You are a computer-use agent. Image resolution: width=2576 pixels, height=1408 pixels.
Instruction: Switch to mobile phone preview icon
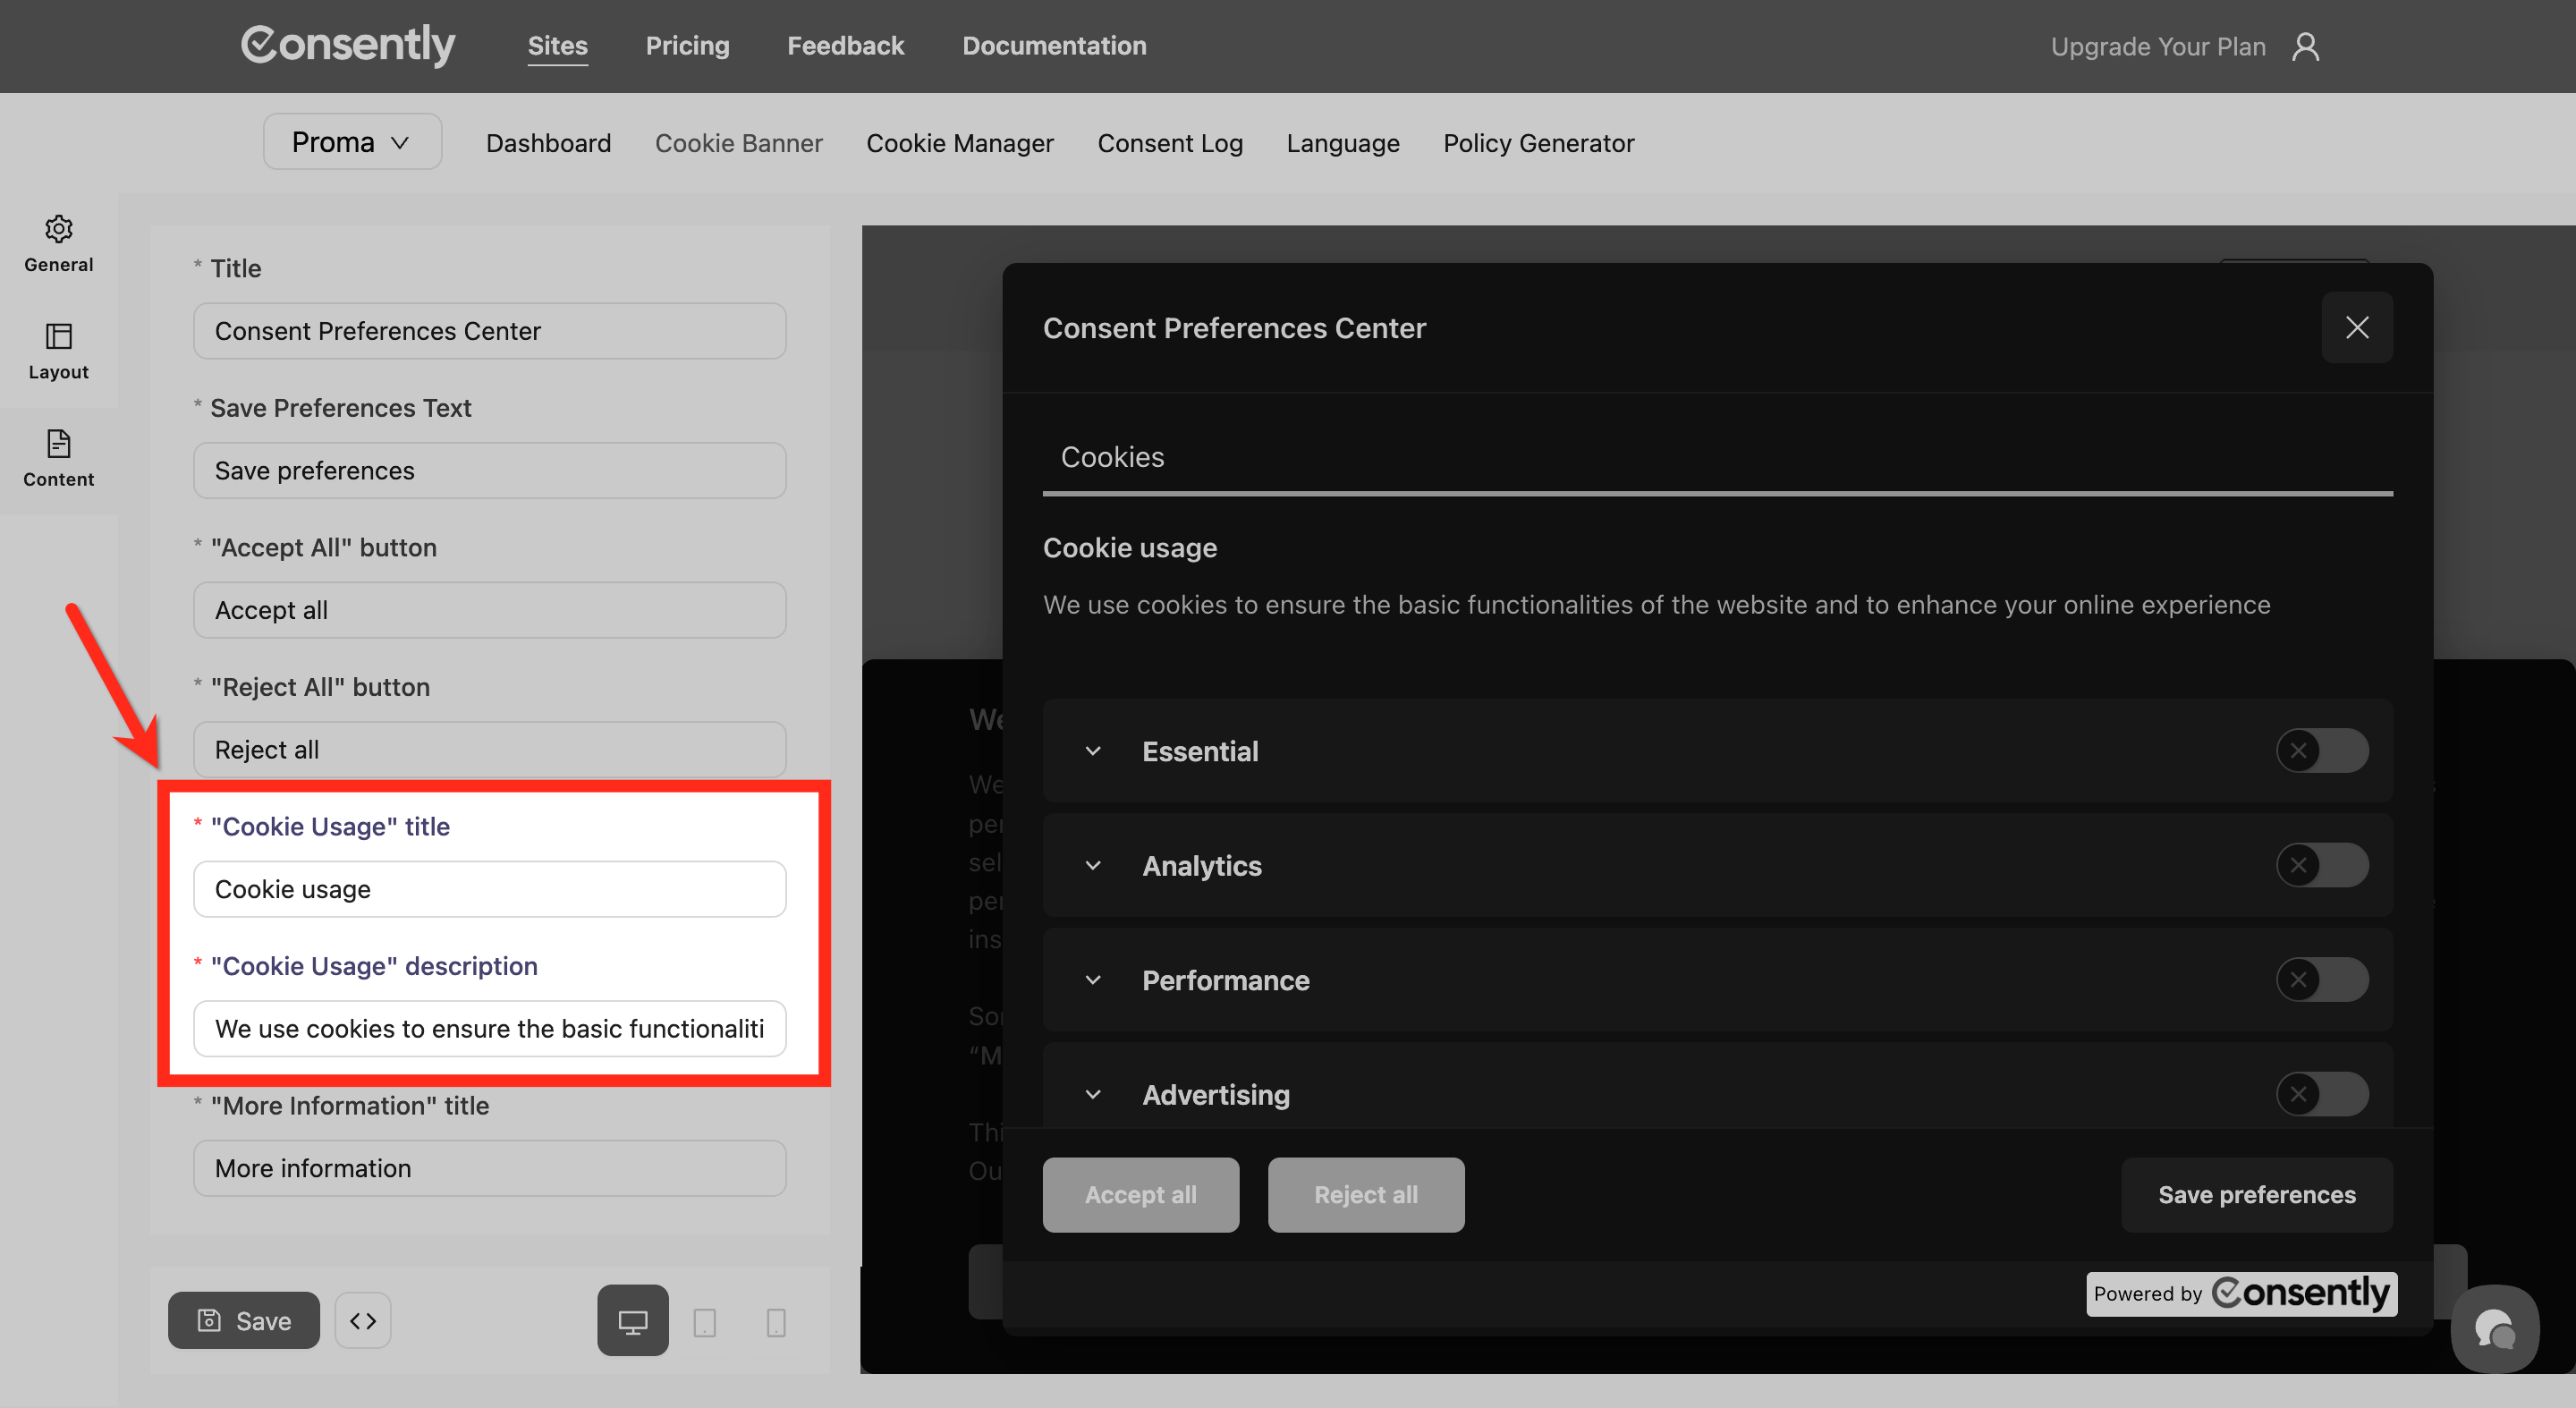[775, 1322]
